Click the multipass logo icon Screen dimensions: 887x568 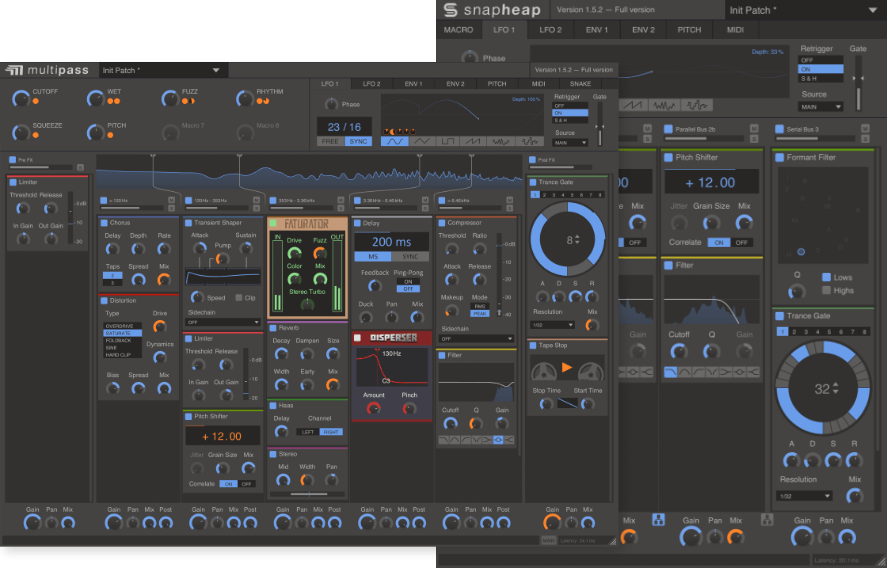click(15, 70)
